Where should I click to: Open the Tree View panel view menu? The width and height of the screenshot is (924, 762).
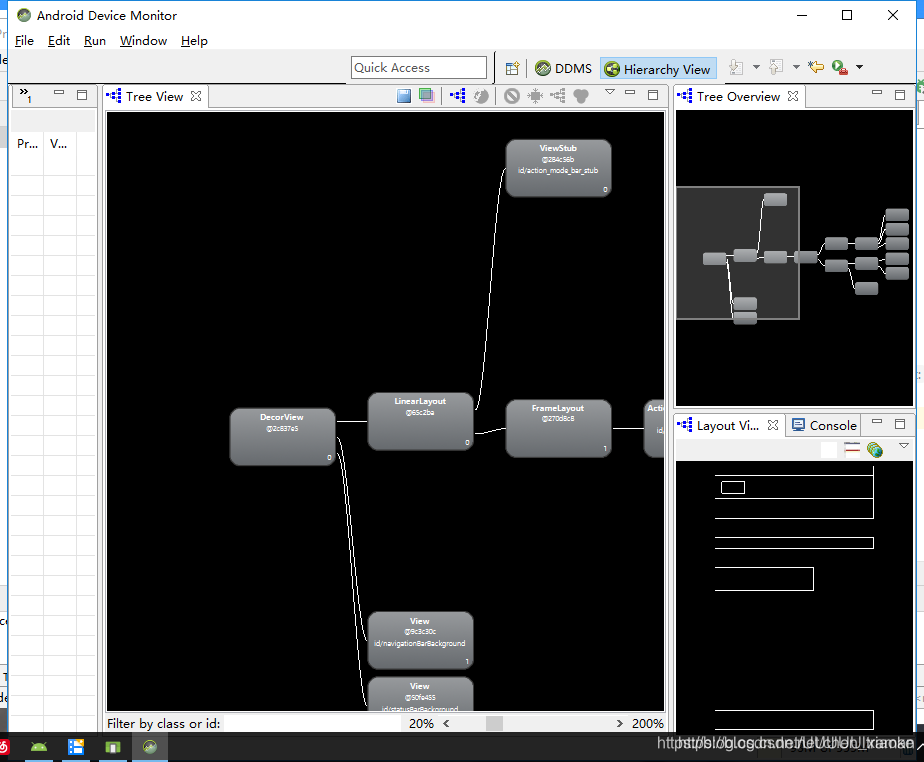(x=610, y=92)
